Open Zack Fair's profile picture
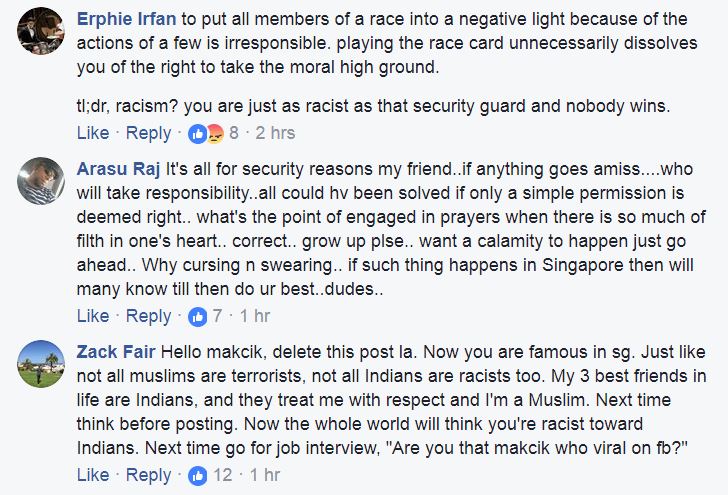728x495 pixels. pyautogui.click(x=41, y=364)
